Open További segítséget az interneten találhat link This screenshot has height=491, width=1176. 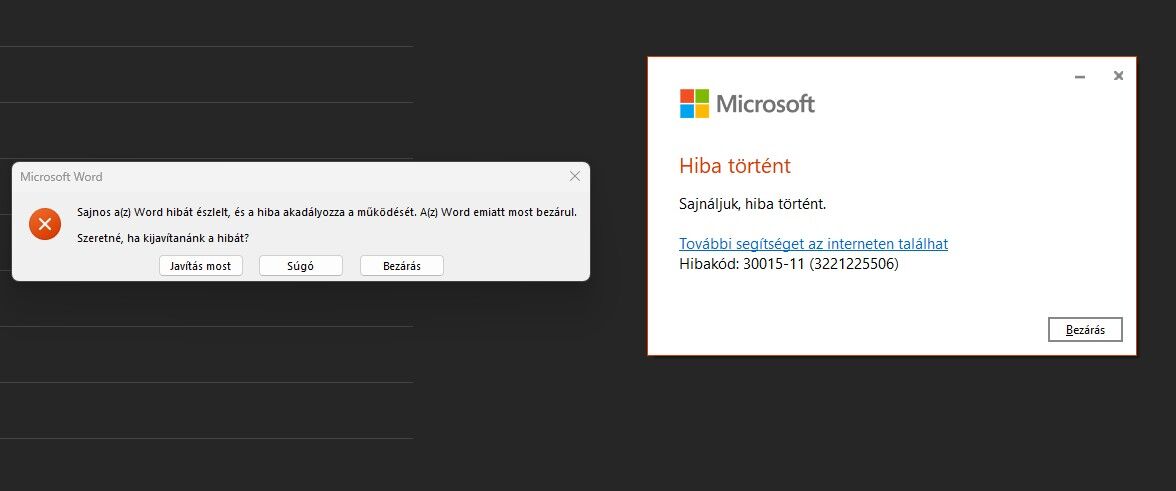point(814,244)
